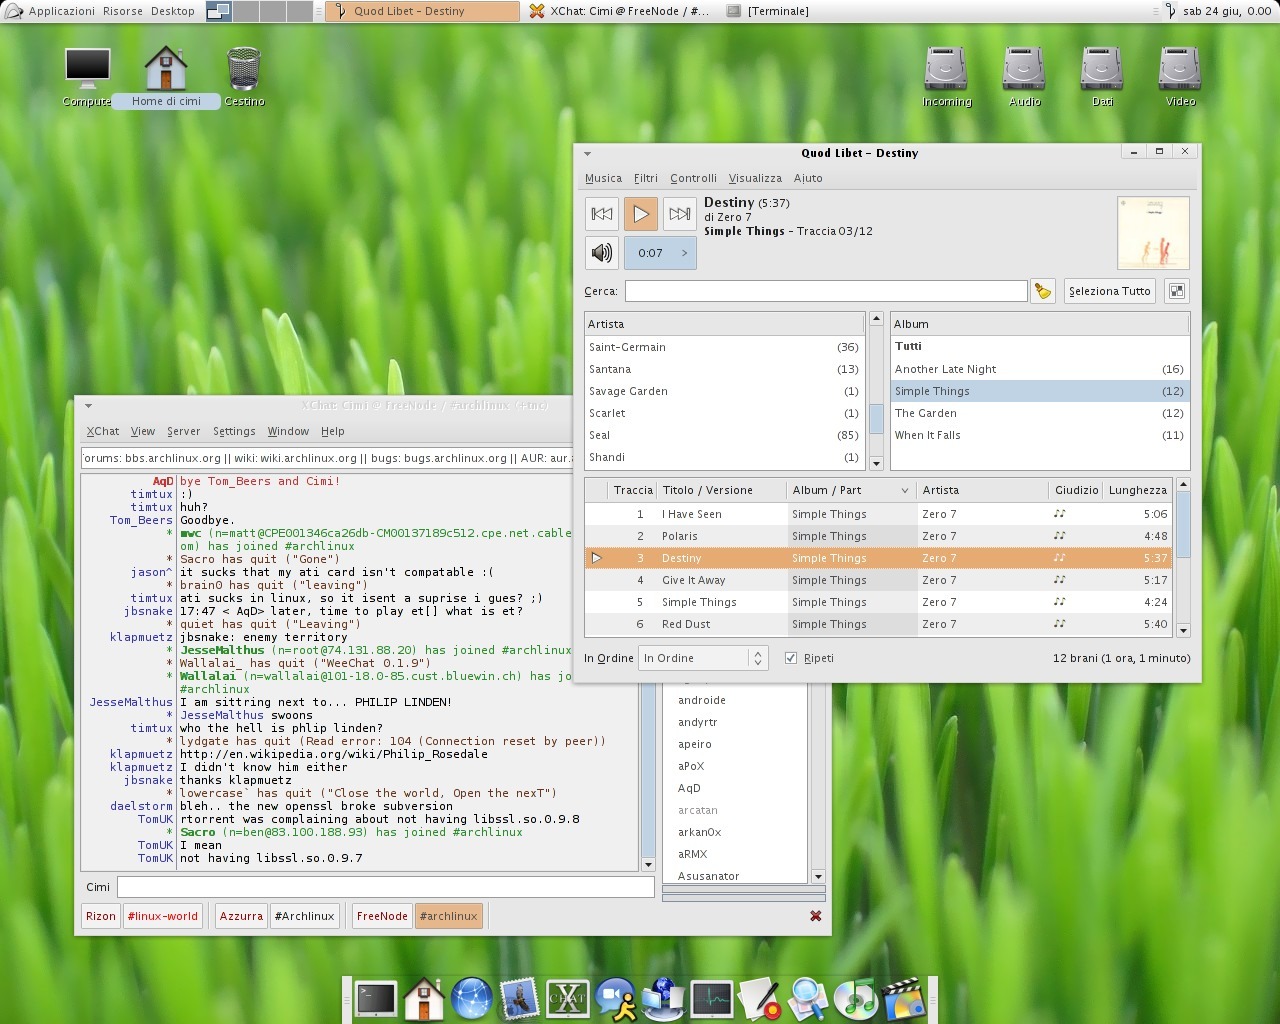Sort songs by Album / Part column arrow
The image size is (1280, 1024).
(x=904, y=490)
